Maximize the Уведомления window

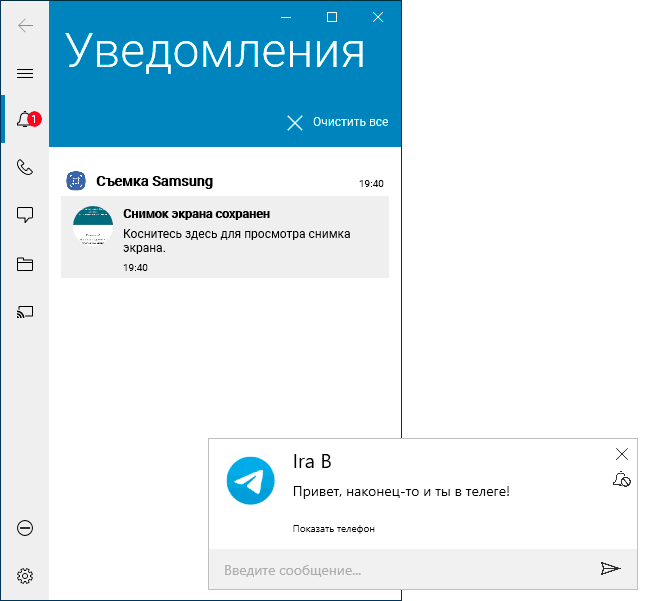pos(332,17)
